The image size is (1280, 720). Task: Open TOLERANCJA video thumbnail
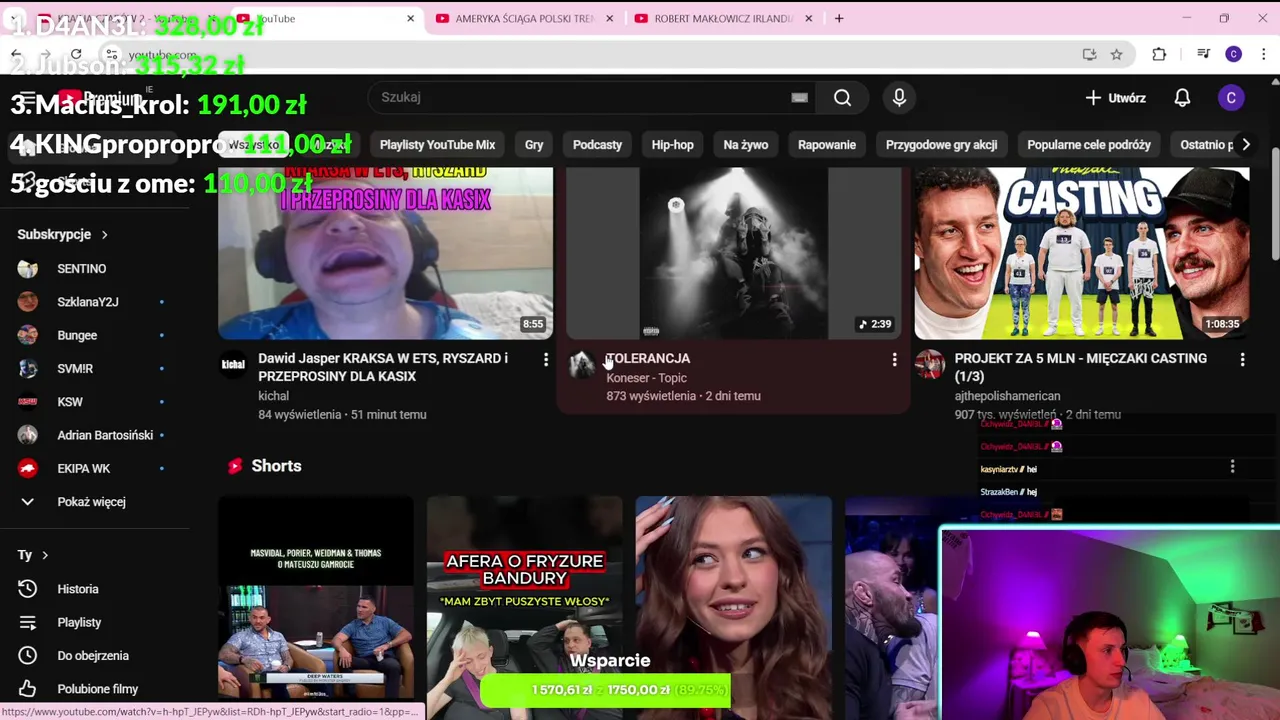(733, 254)
